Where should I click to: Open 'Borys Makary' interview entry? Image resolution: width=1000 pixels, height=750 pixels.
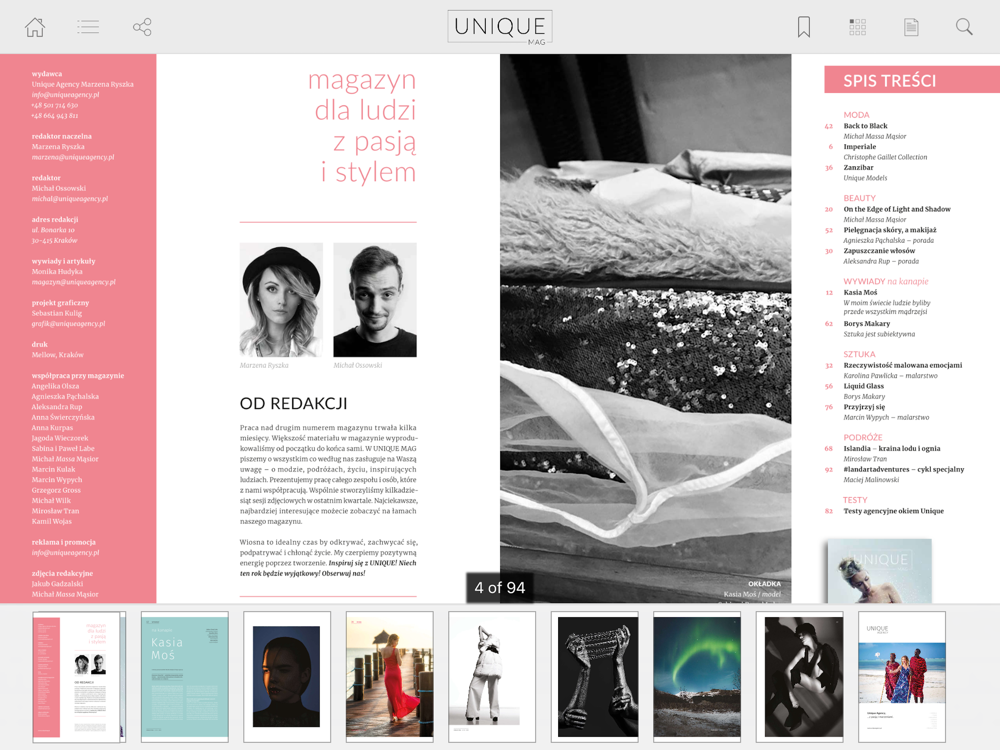(x=867, y=324)
